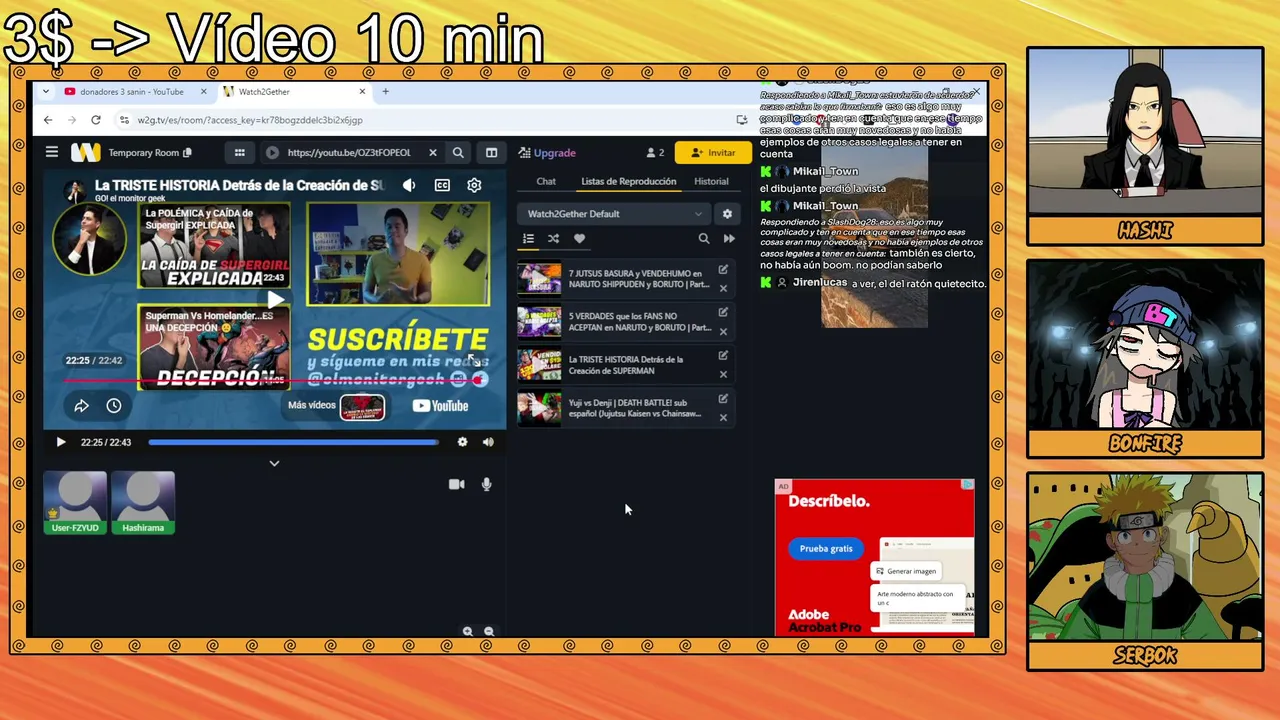Zoom in participant tiles
Screen dimensions: 1280x720
tap(467, 632)
